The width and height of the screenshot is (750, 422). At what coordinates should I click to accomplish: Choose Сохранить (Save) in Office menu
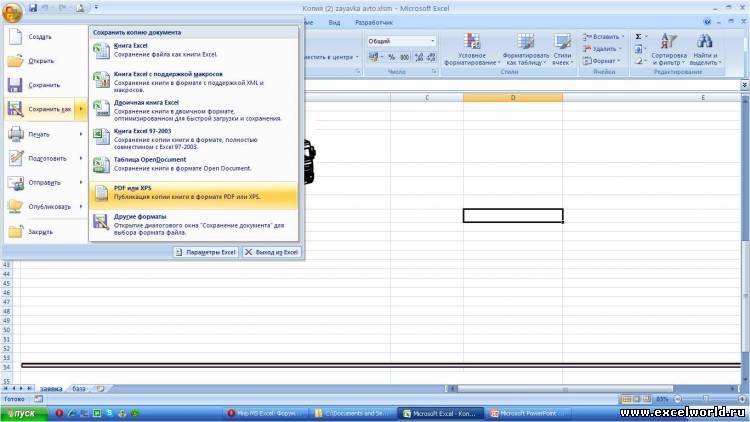point(45,85)
